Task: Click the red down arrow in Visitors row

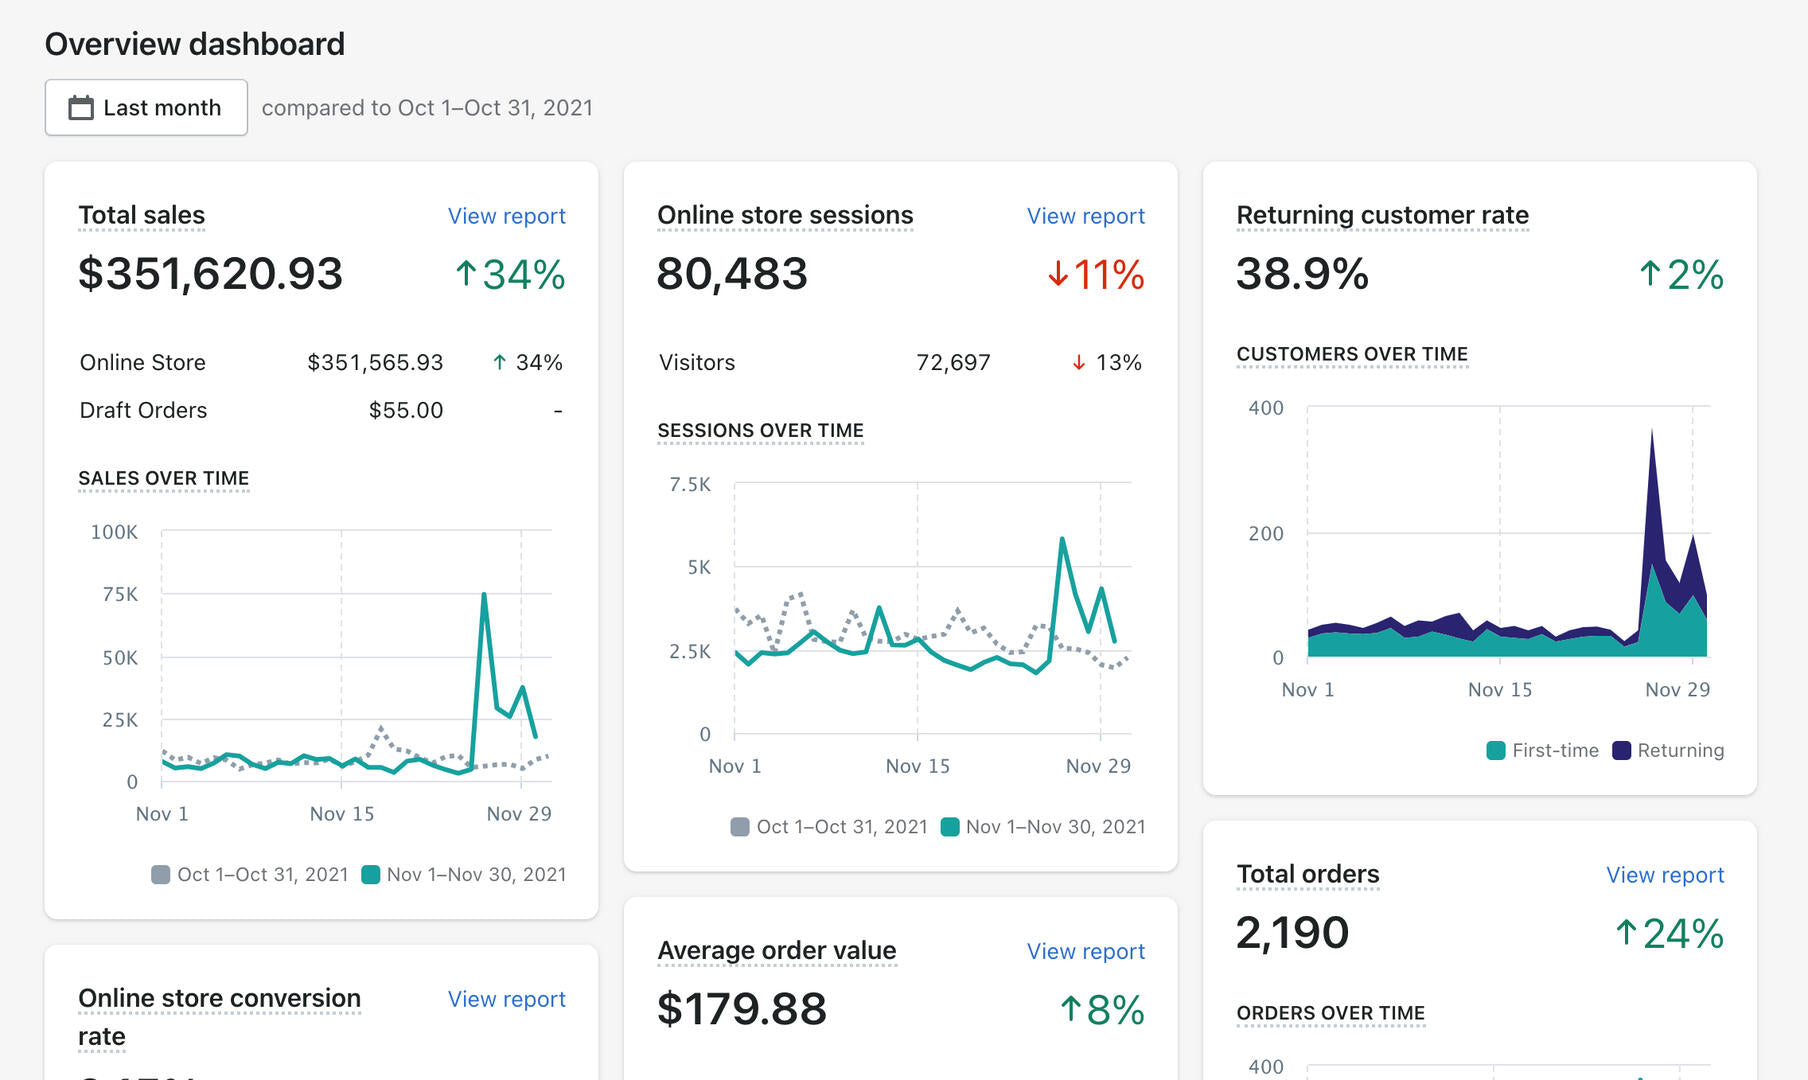Action: tap(1079, 363)
